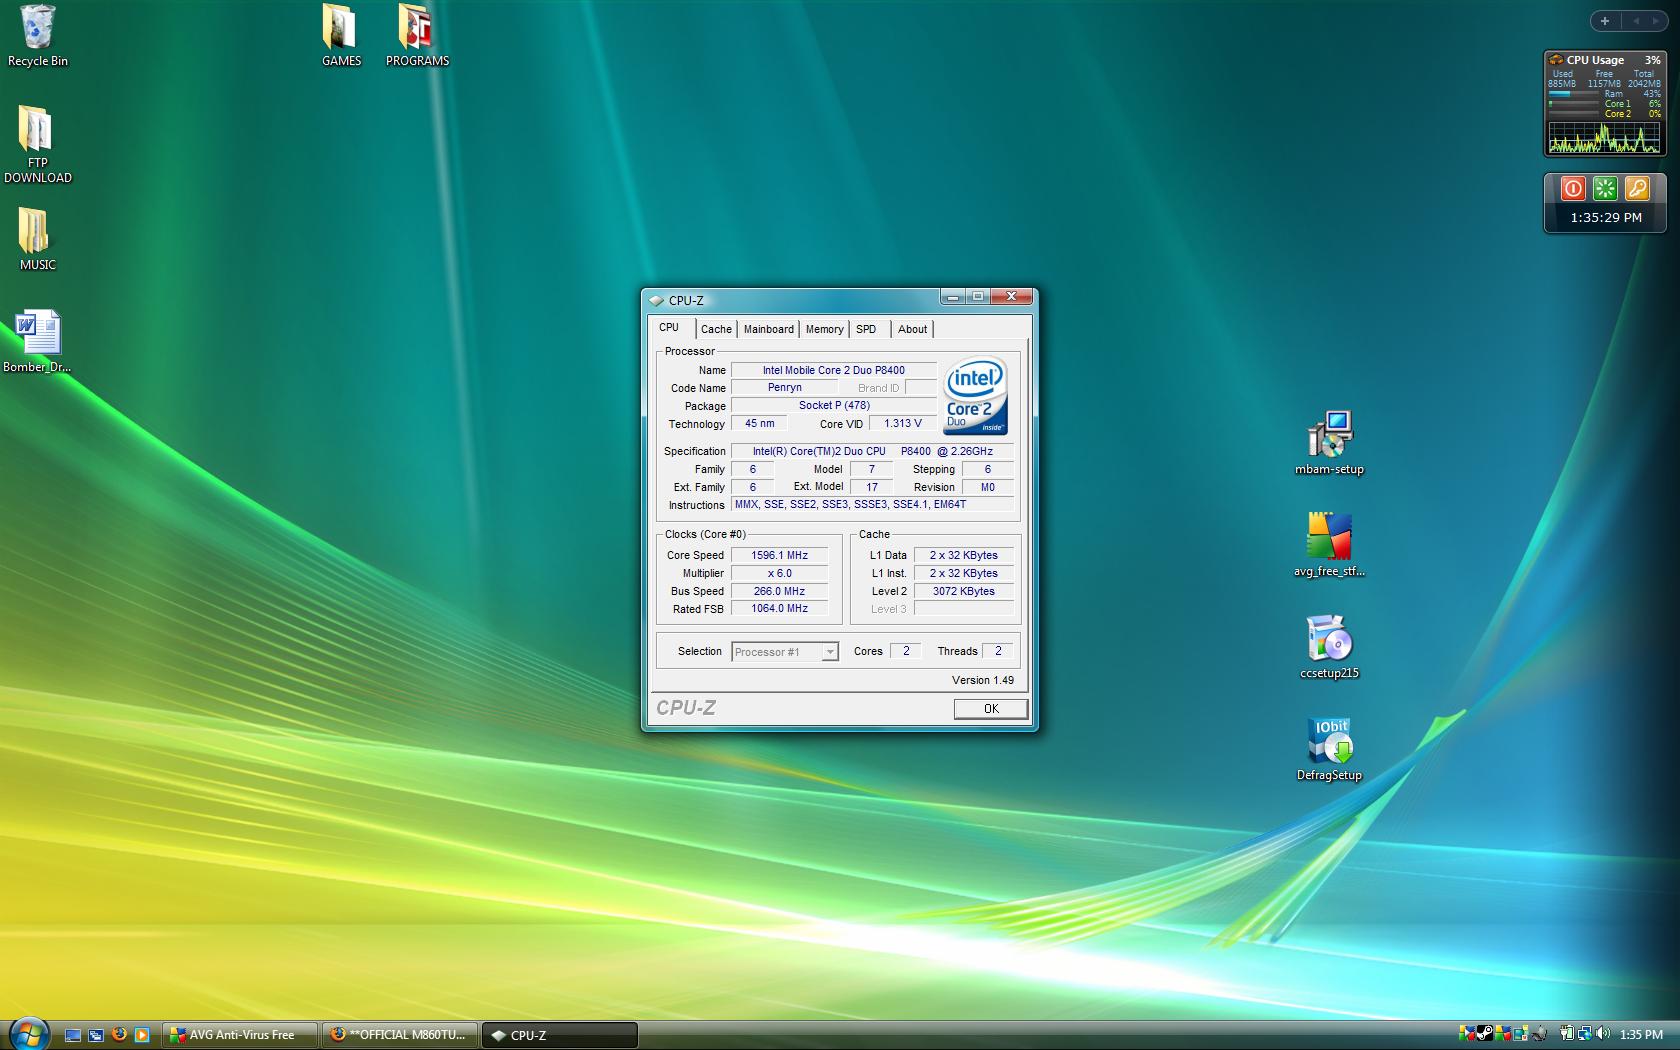Click the Package Socket P (478) value

pyautogui.click(x=834, y=405)
